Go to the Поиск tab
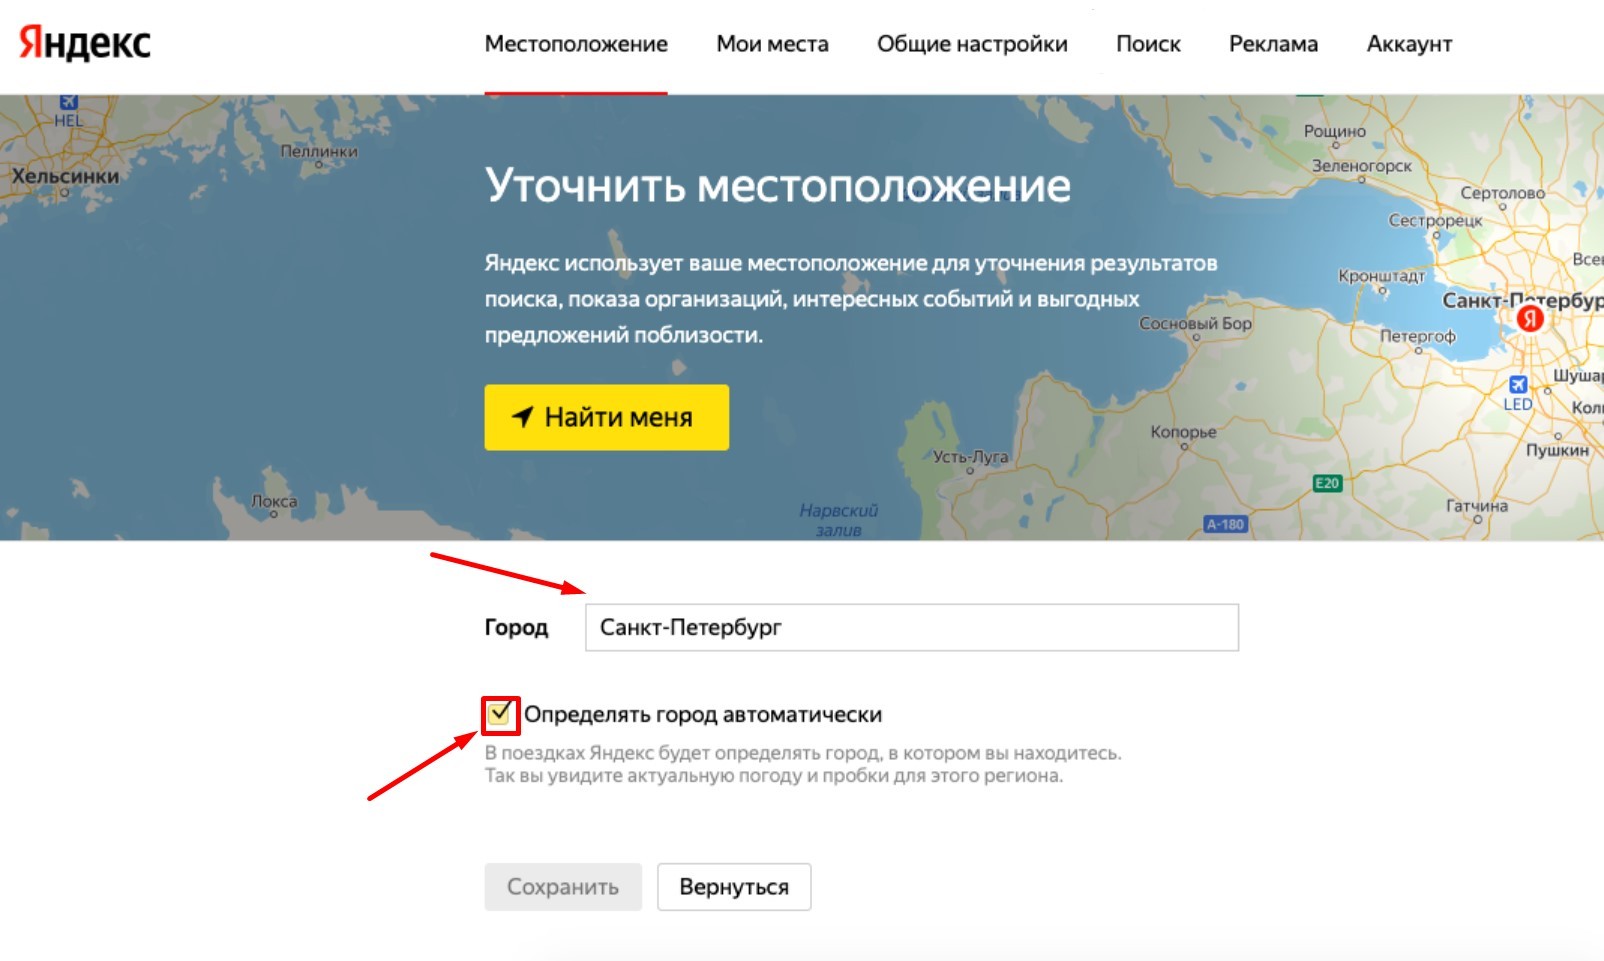This screenshot has height=961, width=1604. coord(1148,44)
